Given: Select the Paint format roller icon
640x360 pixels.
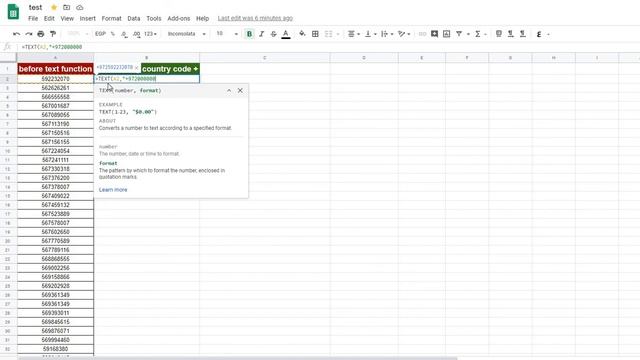Looking at the screenshot, I should pos(53,34).
